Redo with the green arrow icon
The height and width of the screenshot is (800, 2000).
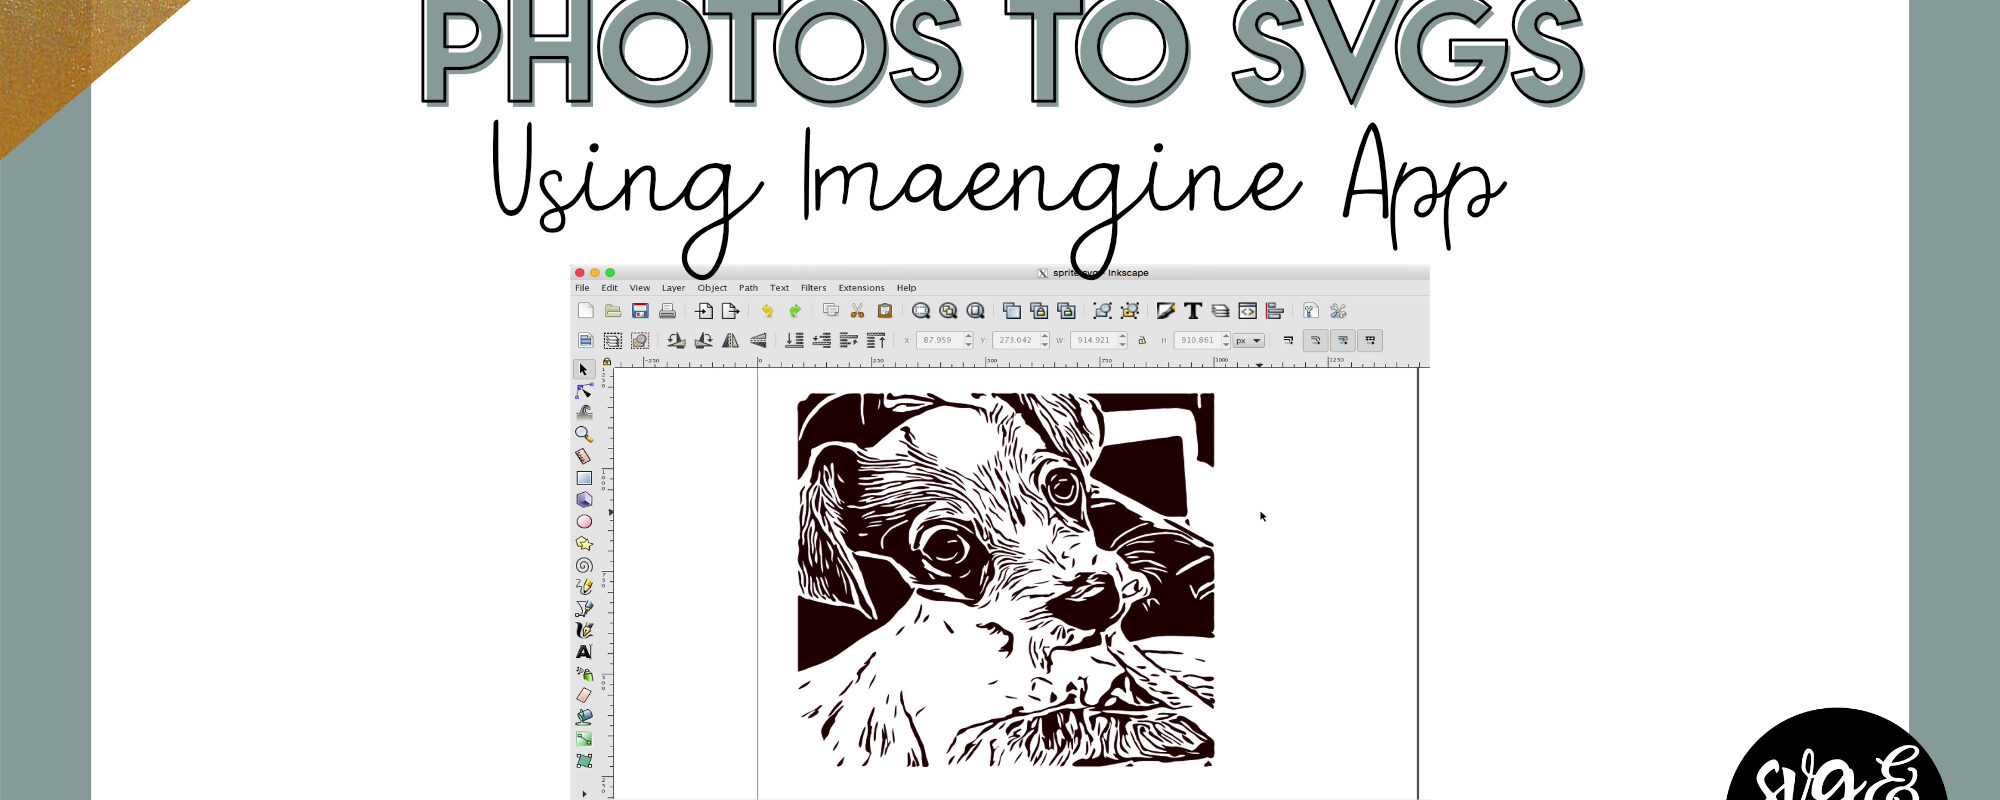tap(794, 311)
